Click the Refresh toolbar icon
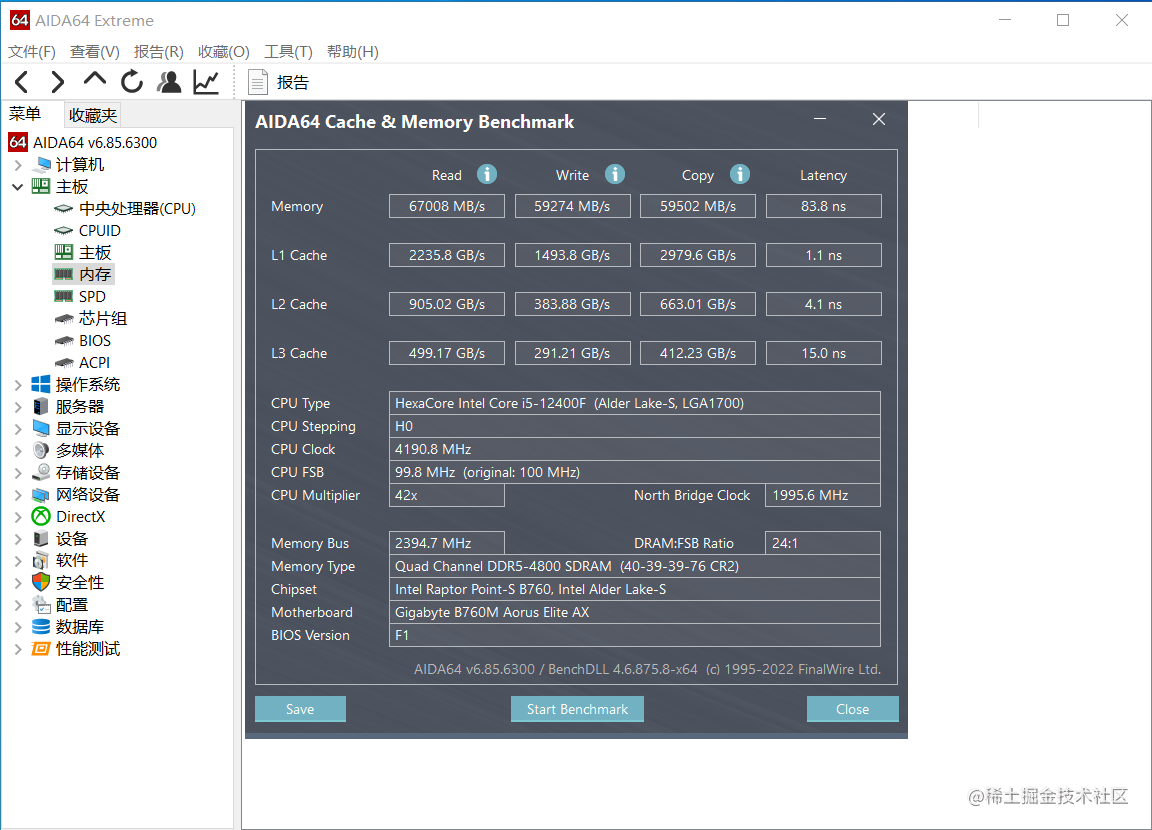This screenshot has width=1152, height=830. tap(132, 82)
